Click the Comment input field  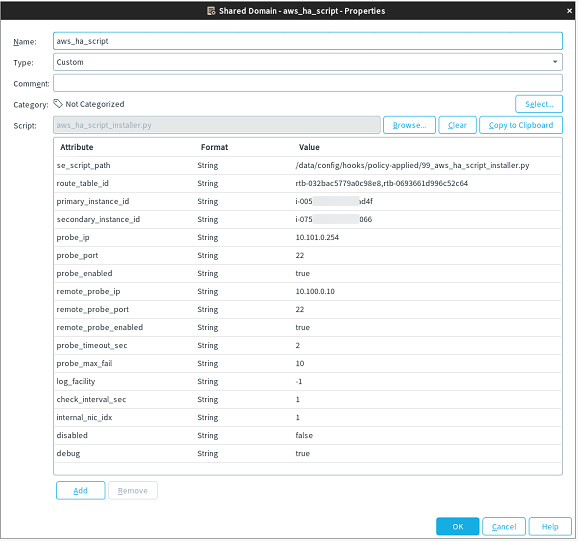(x=308, y=83)
